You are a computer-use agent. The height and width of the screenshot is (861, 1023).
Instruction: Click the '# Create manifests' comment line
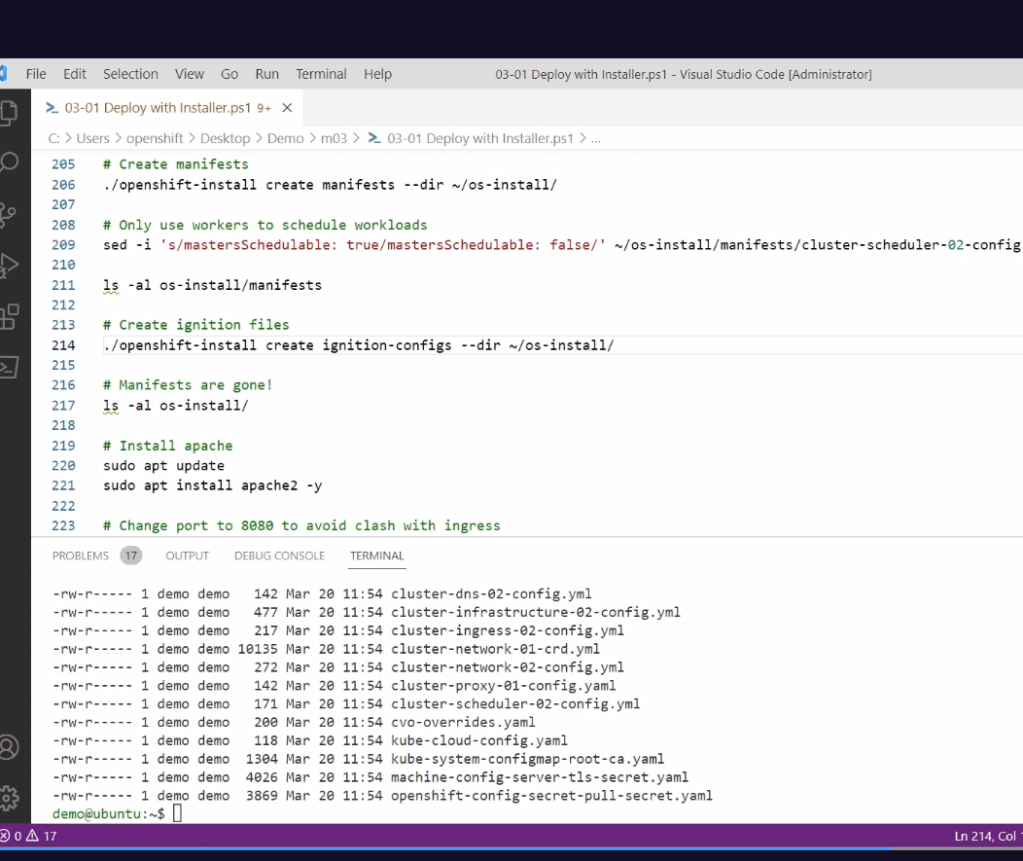[176, 164]
